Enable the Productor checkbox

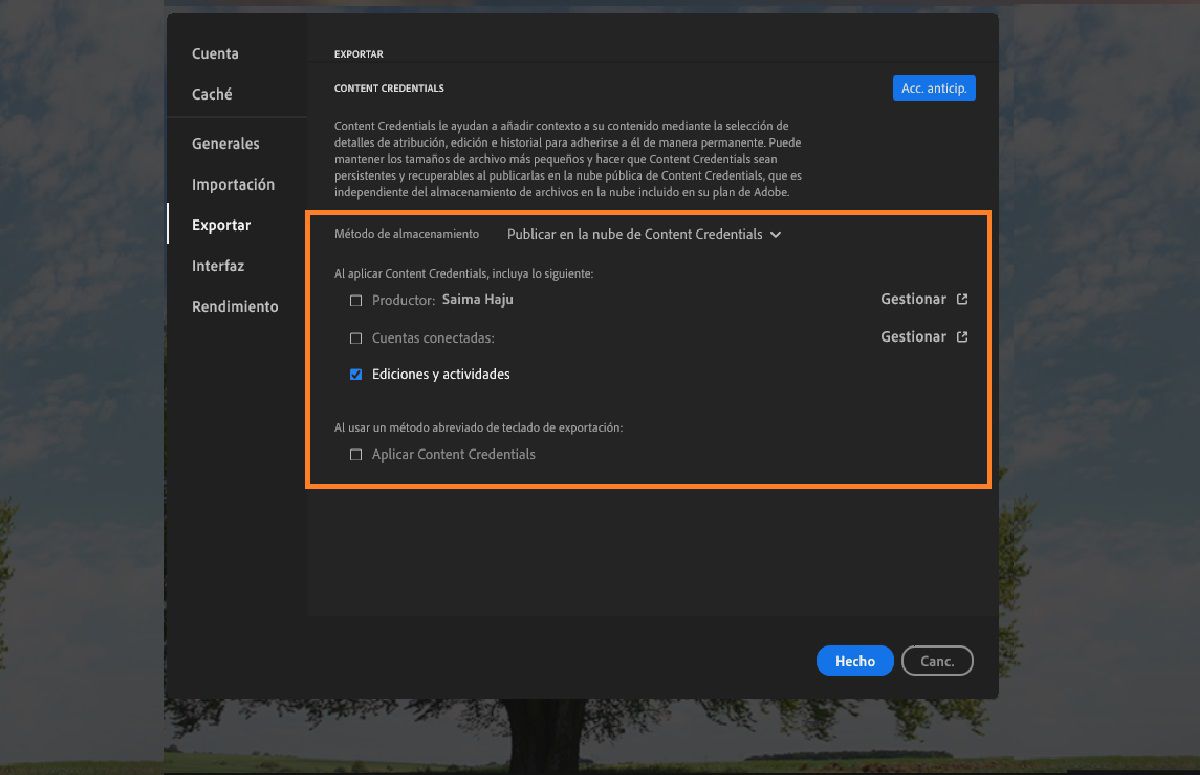[356, 300]
